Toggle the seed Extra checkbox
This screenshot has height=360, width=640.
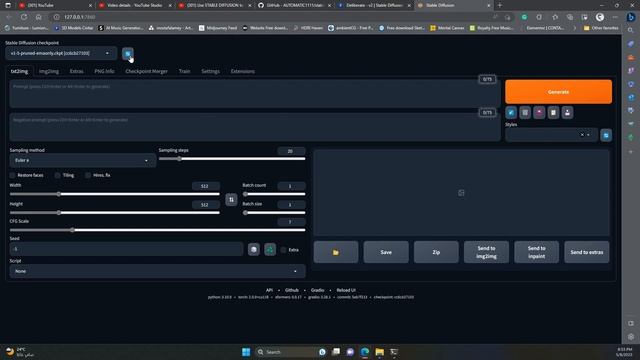coord(283,250)
